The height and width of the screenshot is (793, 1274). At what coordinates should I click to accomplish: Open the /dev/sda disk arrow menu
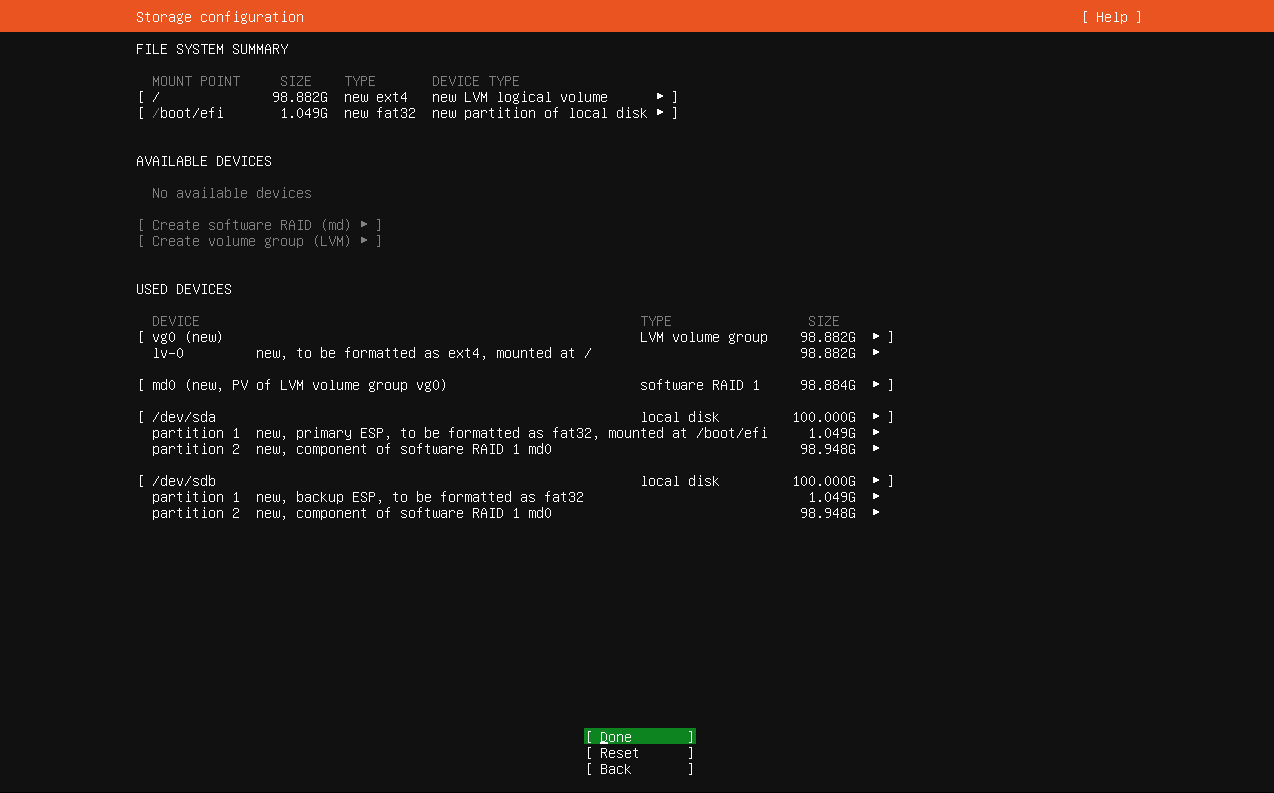876,417
